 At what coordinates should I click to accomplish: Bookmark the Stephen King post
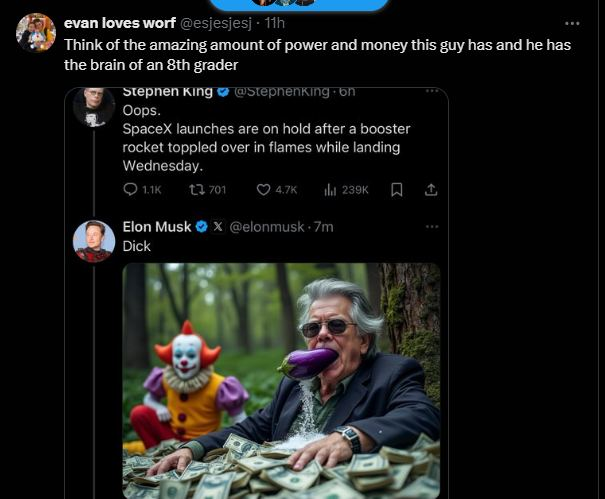(x=397, y=190)
